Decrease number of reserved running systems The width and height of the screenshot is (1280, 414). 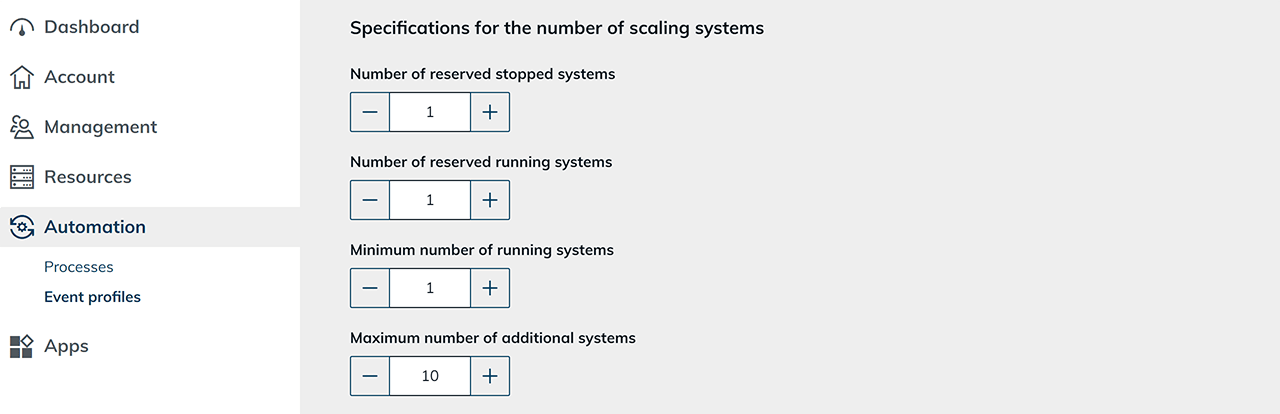370,200
